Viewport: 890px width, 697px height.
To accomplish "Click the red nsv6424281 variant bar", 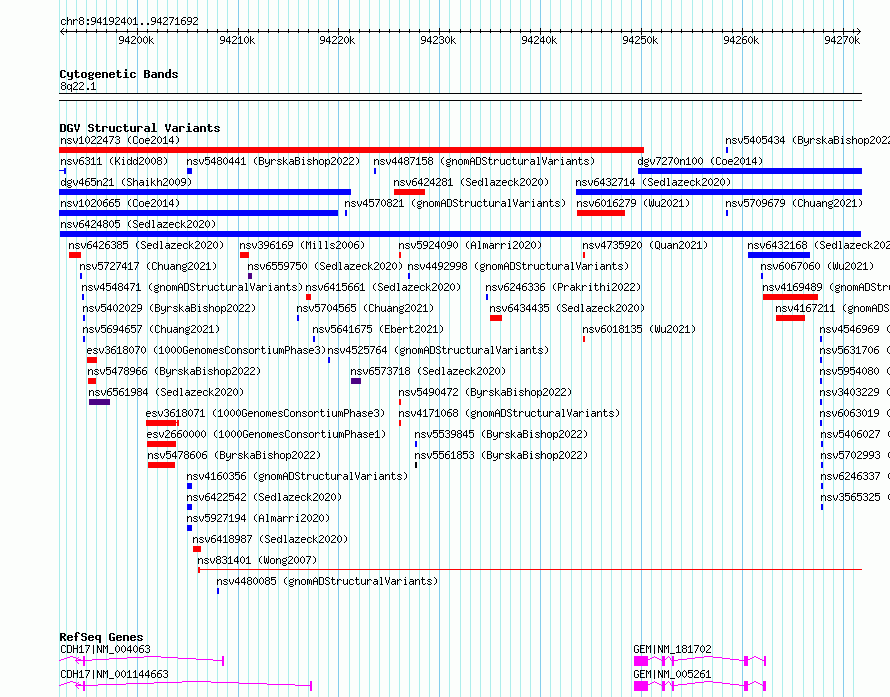I will [x=409, y=192].
